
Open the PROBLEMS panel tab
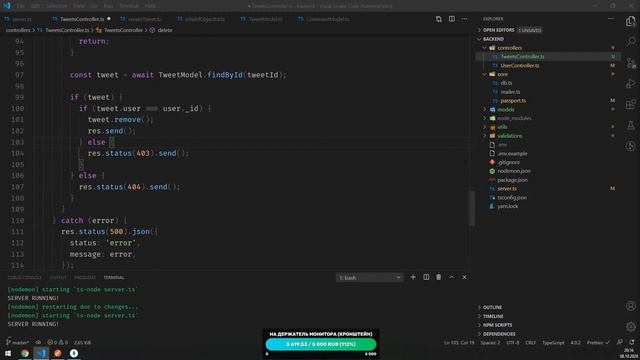tap(84, 278)
